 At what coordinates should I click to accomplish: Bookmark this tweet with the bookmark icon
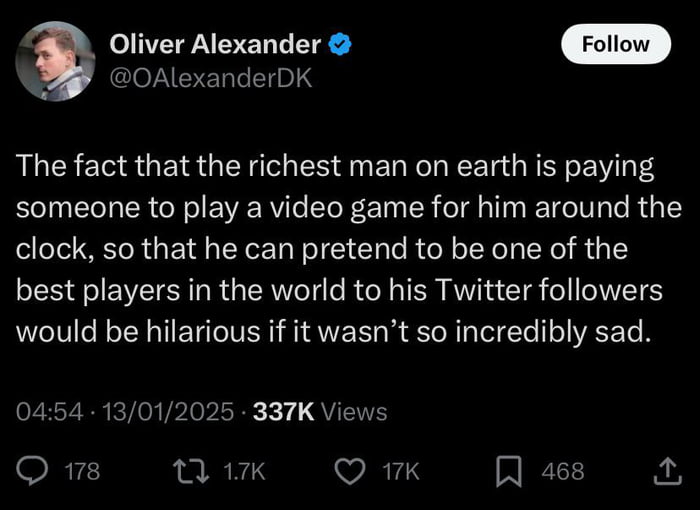[x=510, y=471]
